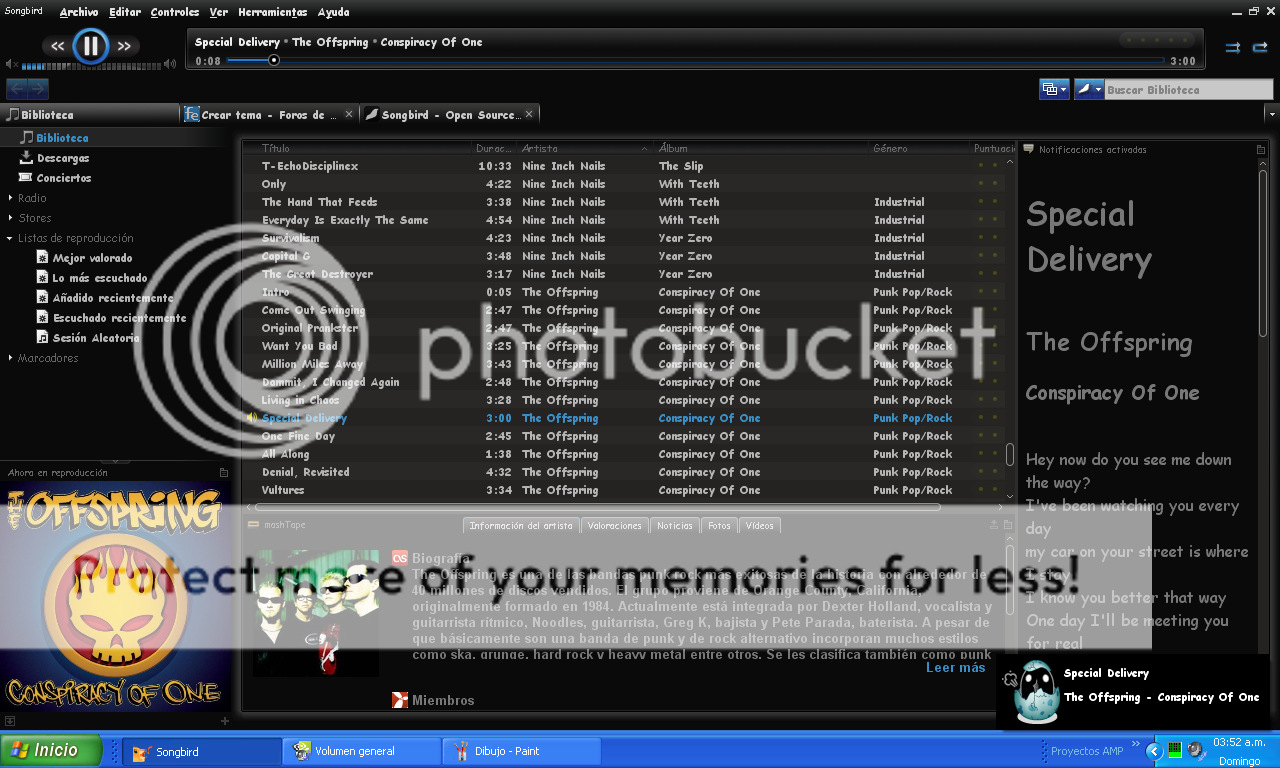The image size is (1280, 768).
Task: Open the Controles menu
Action: 175,12
